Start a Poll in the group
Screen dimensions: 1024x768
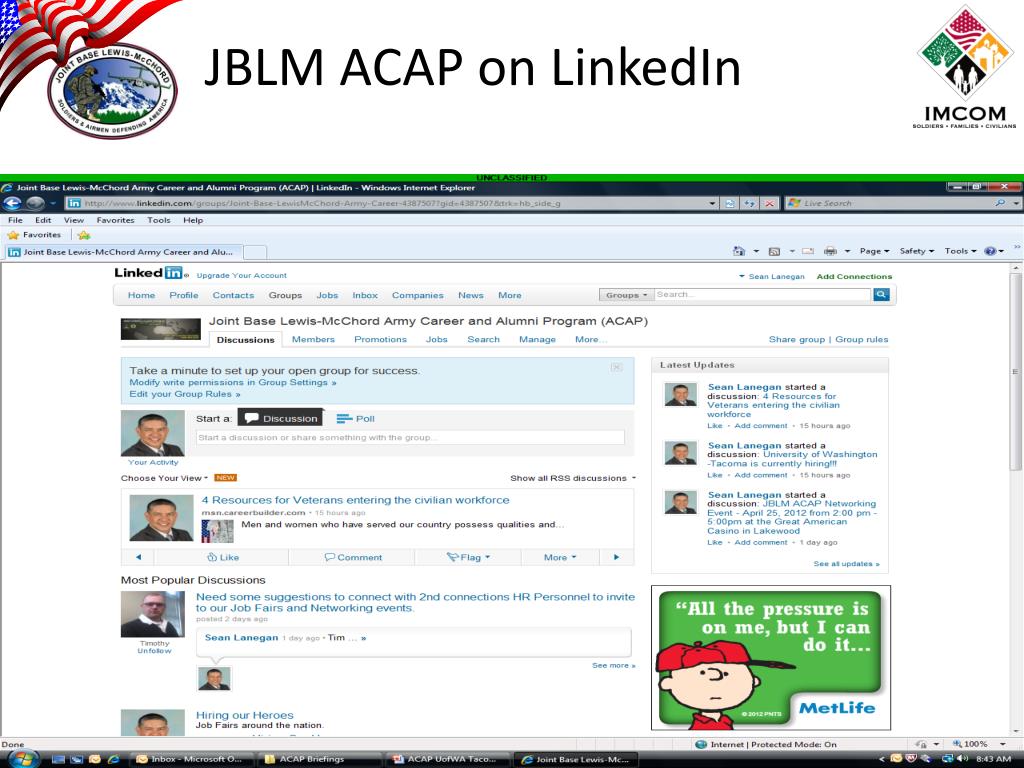pos(356,419)
